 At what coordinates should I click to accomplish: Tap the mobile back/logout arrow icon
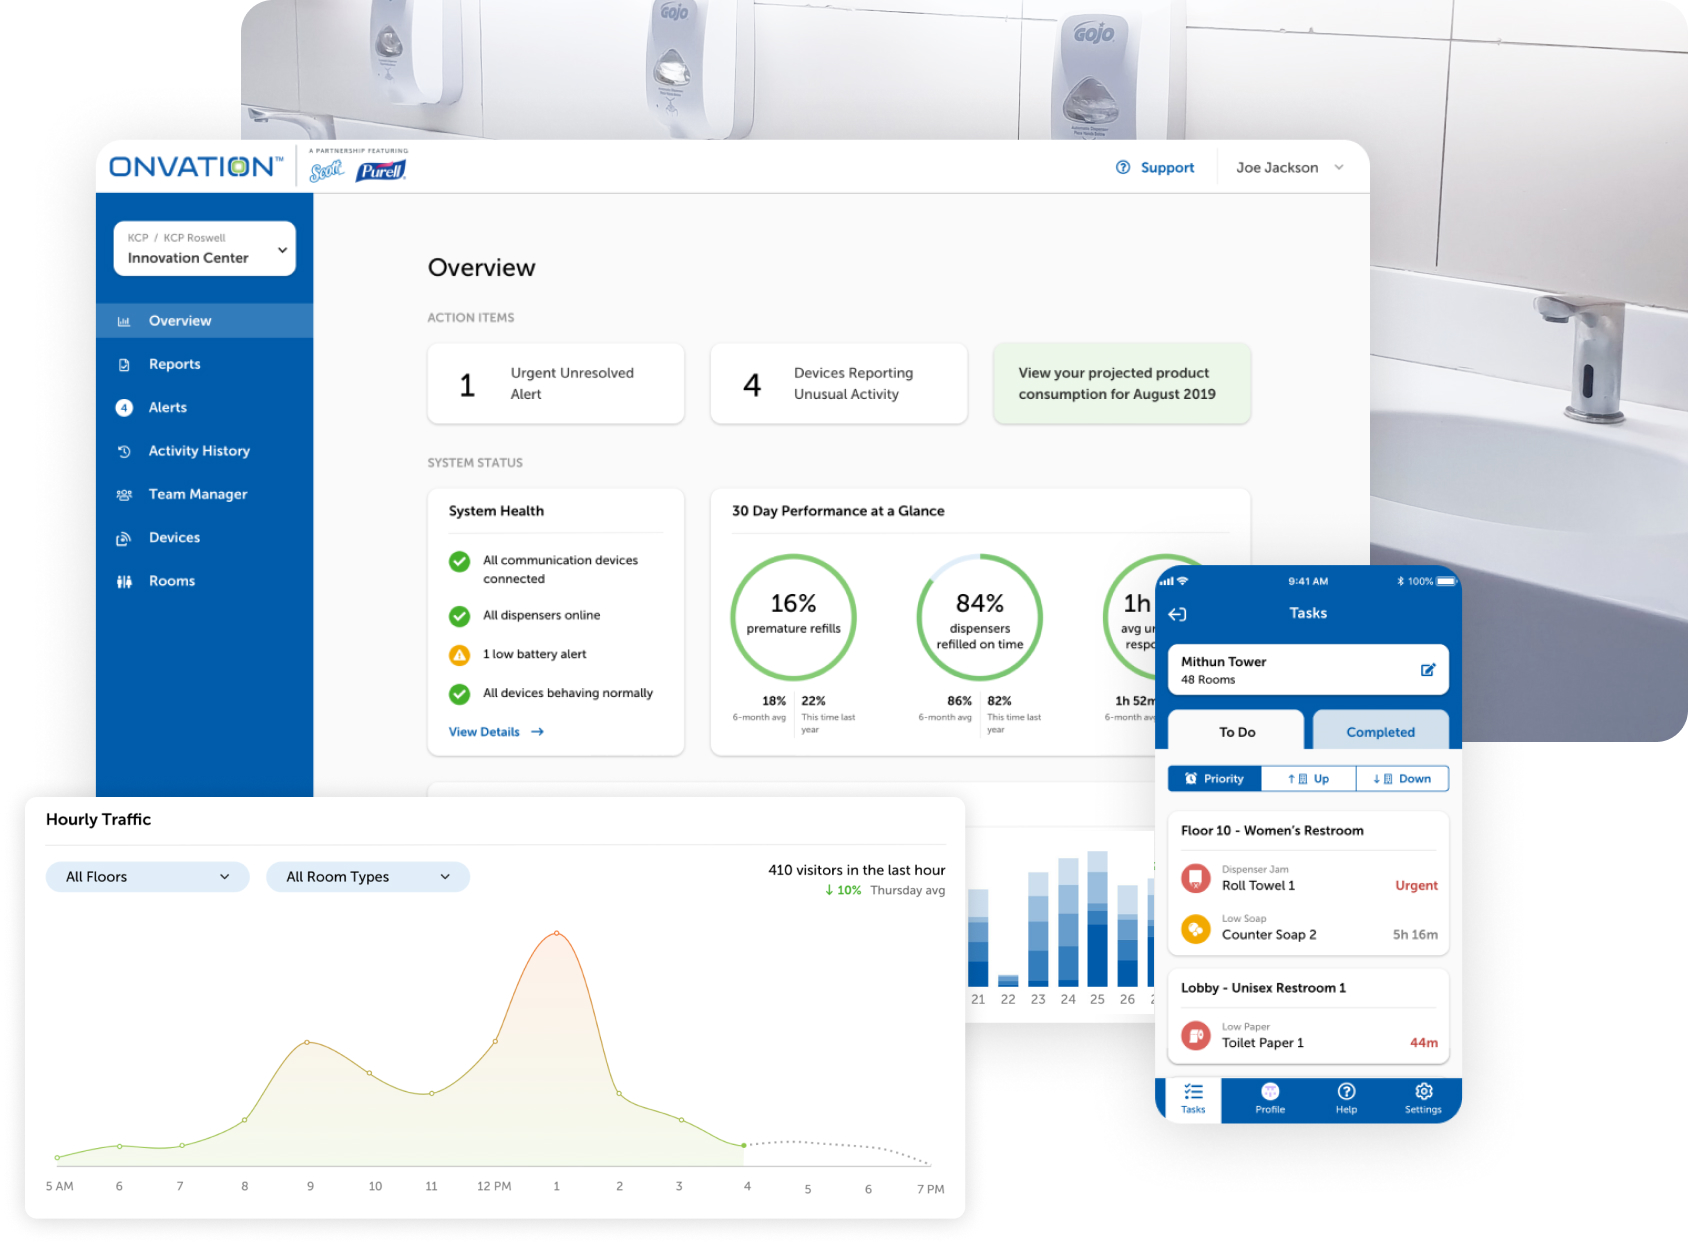pos(1177,614)
